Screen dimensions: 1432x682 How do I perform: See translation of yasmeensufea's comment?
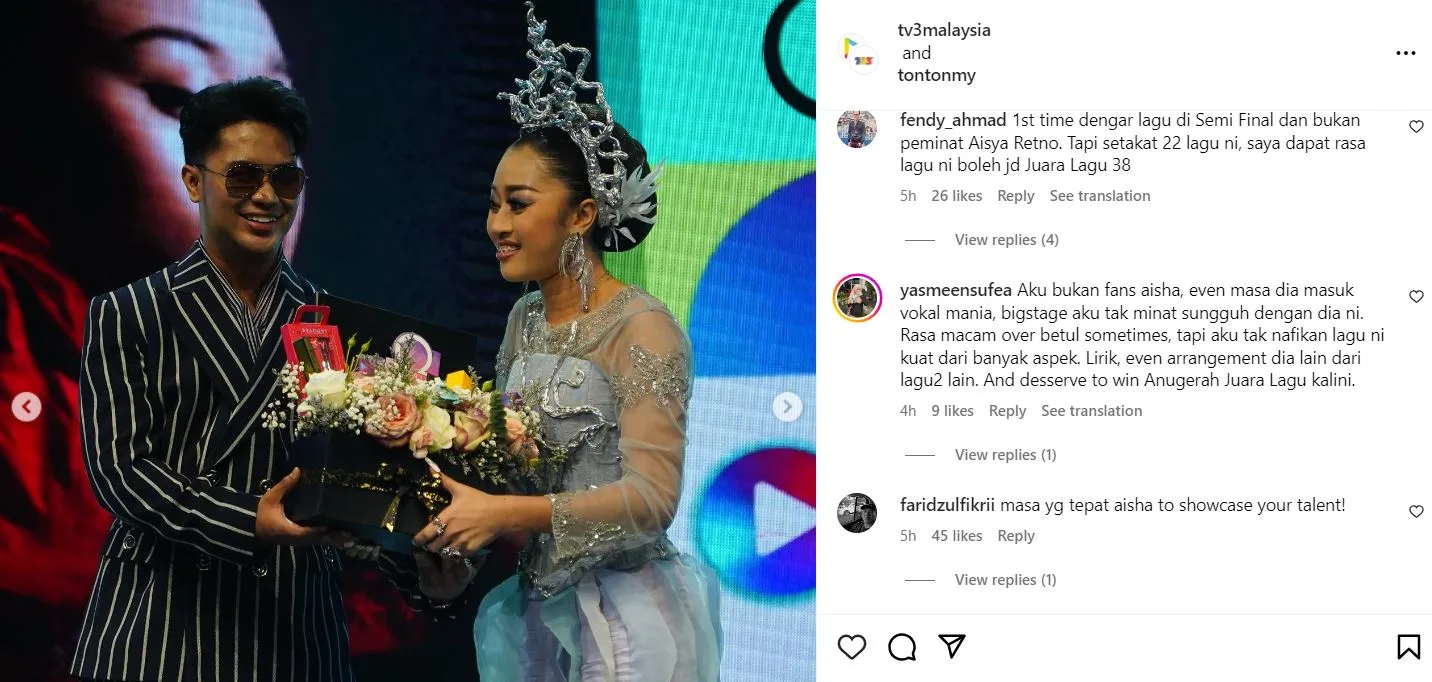click(x=1091, y=411)
